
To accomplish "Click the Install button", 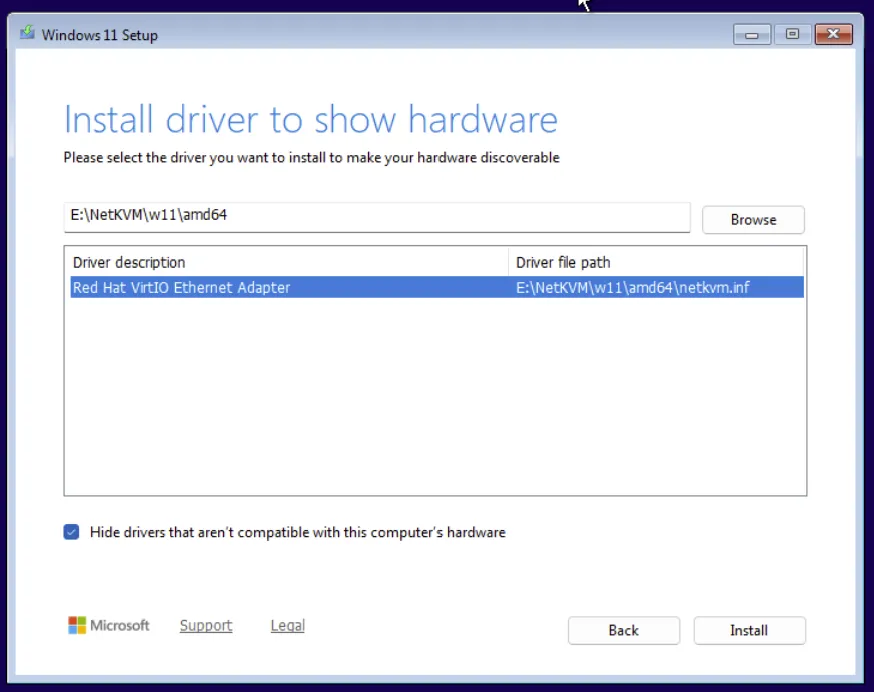I will pyautogui.click(x=749, y=631).
